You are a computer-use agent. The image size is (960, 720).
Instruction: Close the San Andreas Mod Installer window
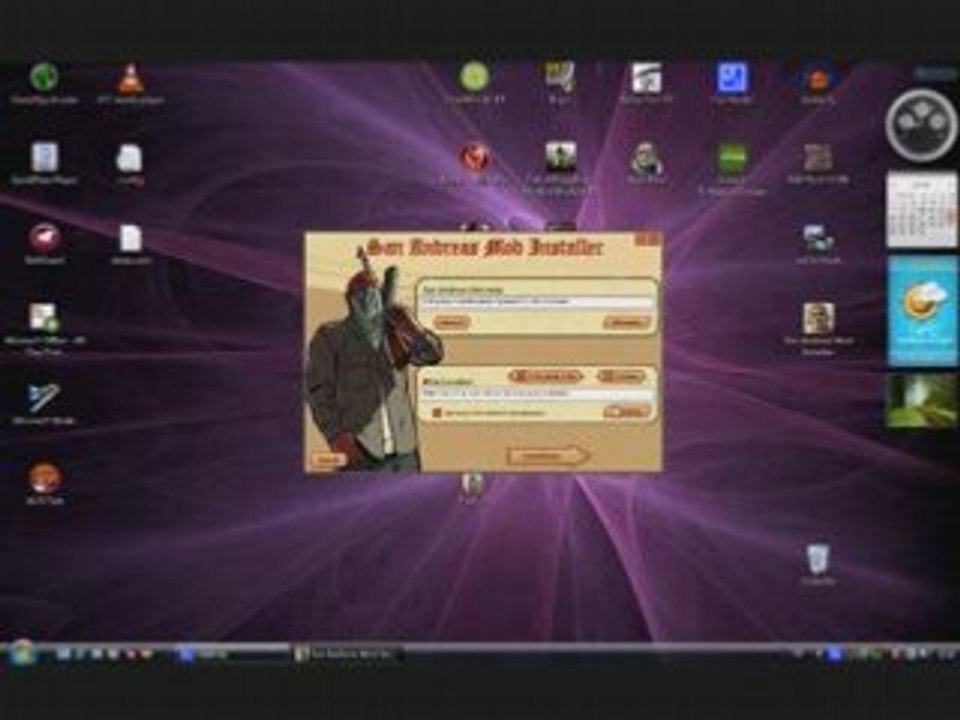pyautogui.click(x=652, y=239)
